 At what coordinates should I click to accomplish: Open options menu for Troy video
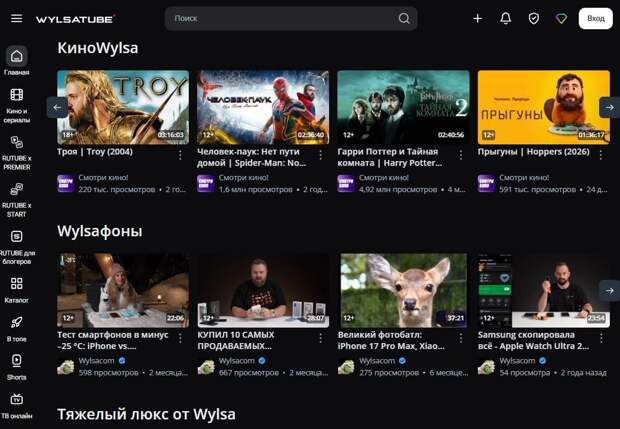click(x=180, y=155)
